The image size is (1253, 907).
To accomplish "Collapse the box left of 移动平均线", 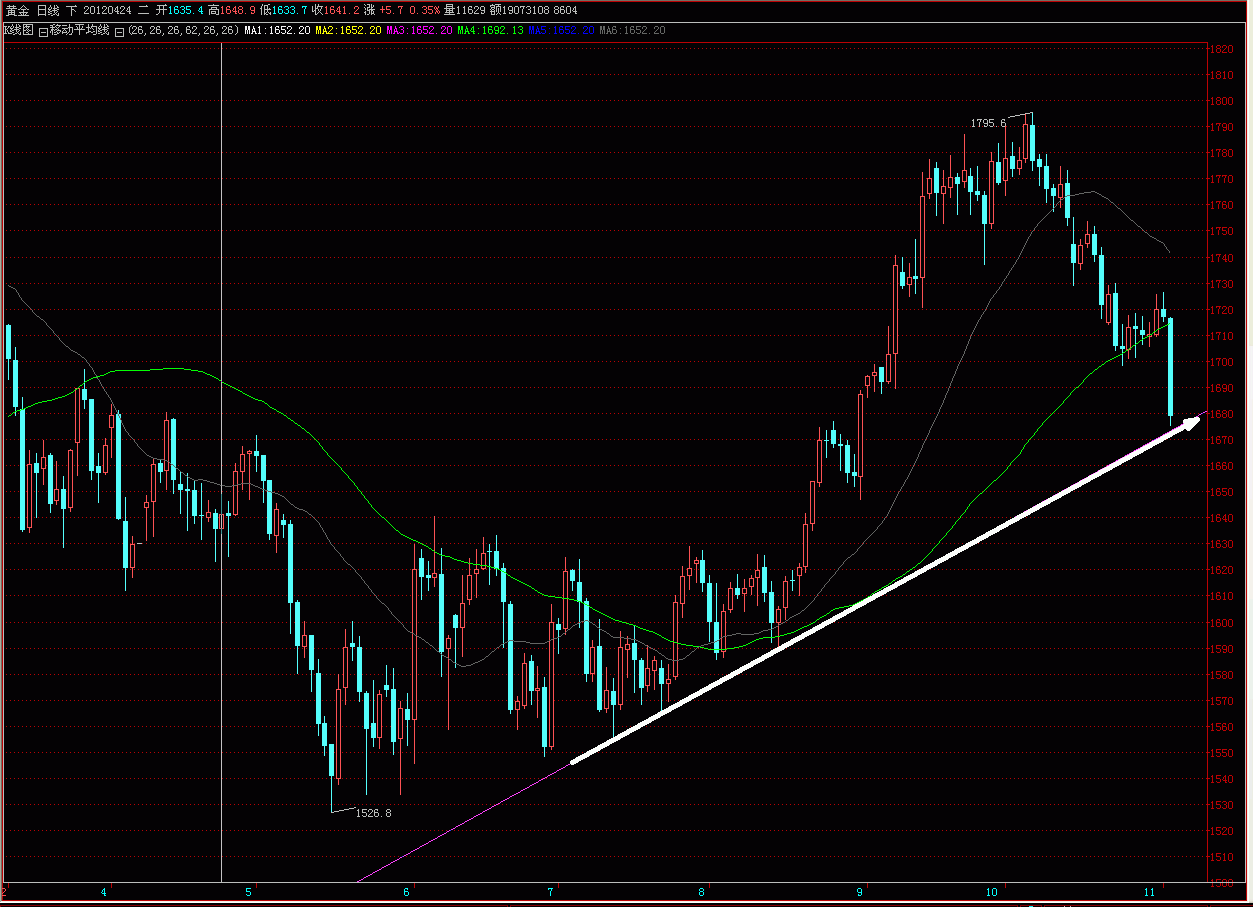I will pos(43,31).
